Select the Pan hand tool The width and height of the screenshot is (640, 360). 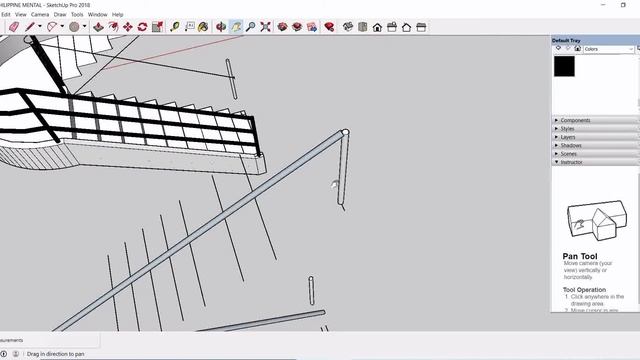click(x=236, y=27)
